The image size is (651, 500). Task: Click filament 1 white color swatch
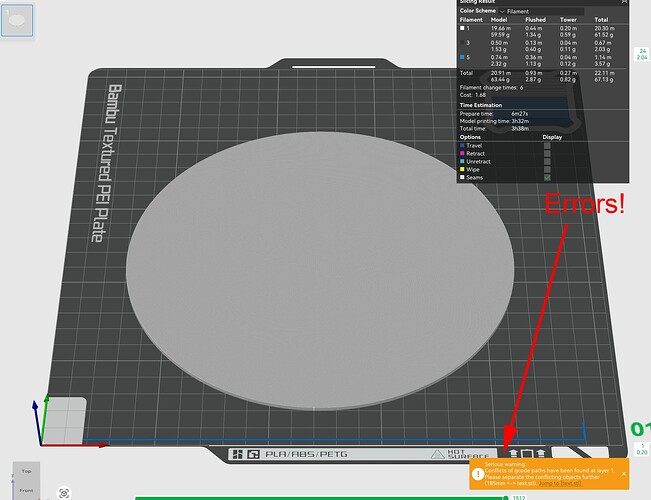pyautogui.click(x=462, y=28)
